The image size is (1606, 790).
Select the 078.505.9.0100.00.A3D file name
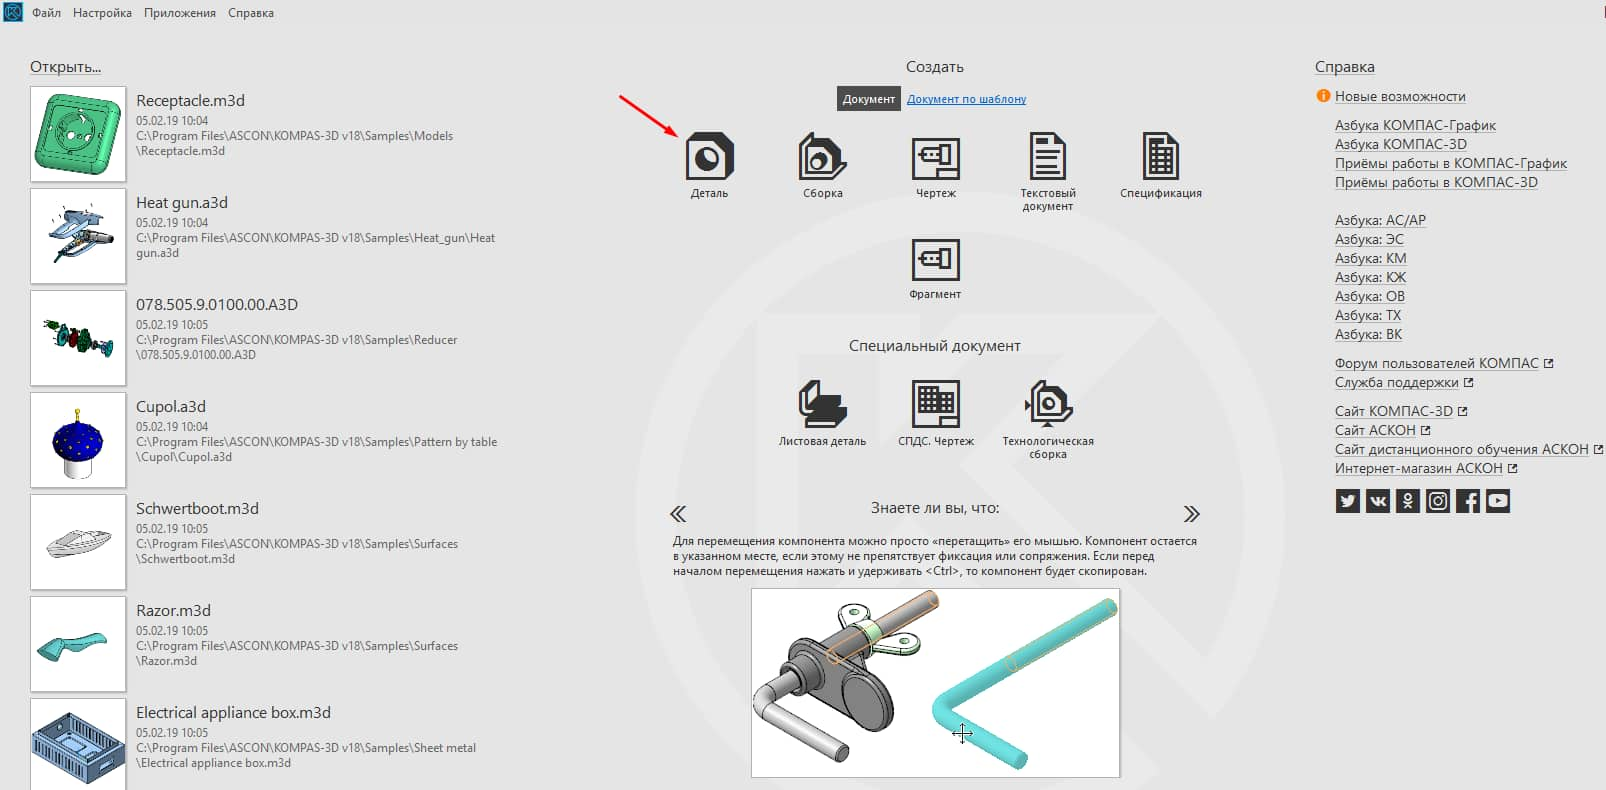[217, 304]
